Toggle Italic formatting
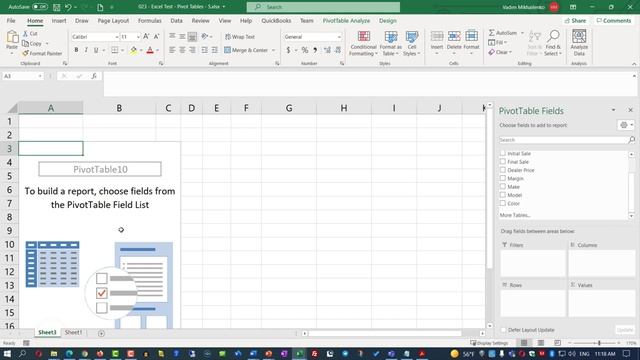The image size is (640, 360). (x=86, y=50)
